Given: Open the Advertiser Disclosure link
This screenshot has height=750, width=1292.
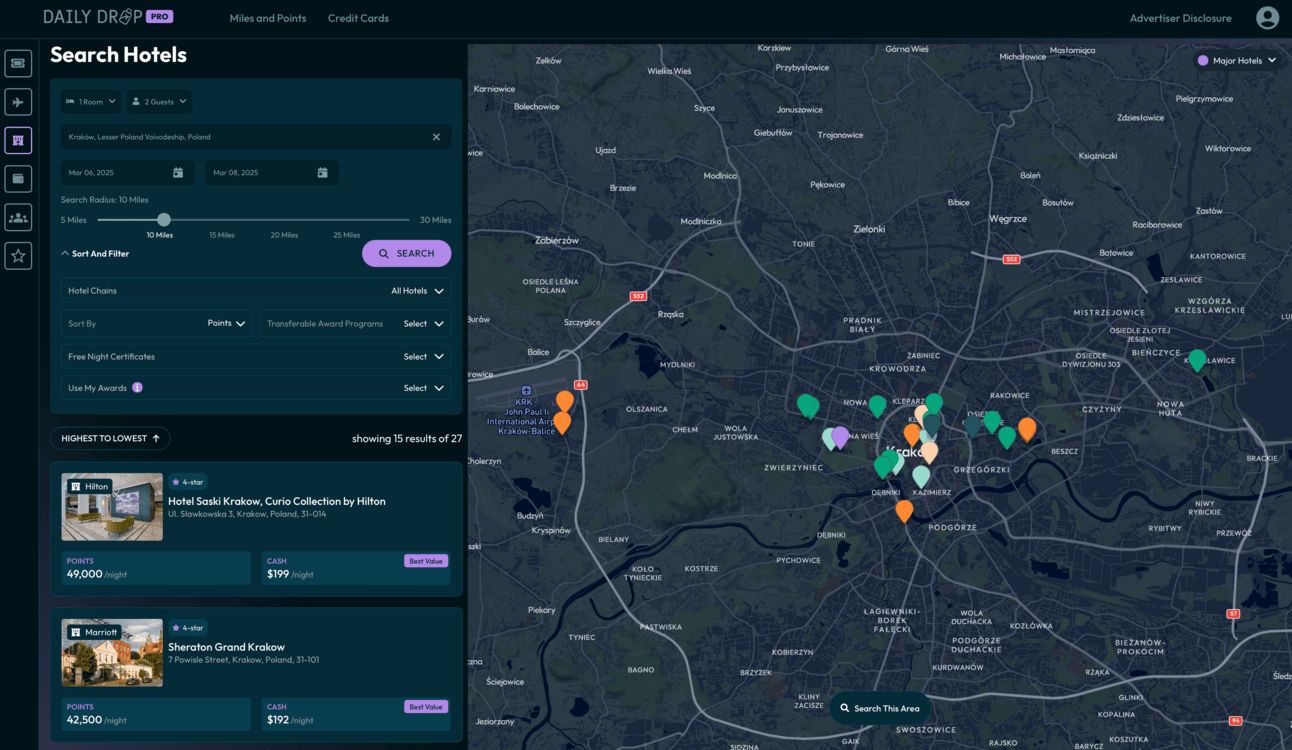Looking at the screenshot, I should [x=1180, y=18].
